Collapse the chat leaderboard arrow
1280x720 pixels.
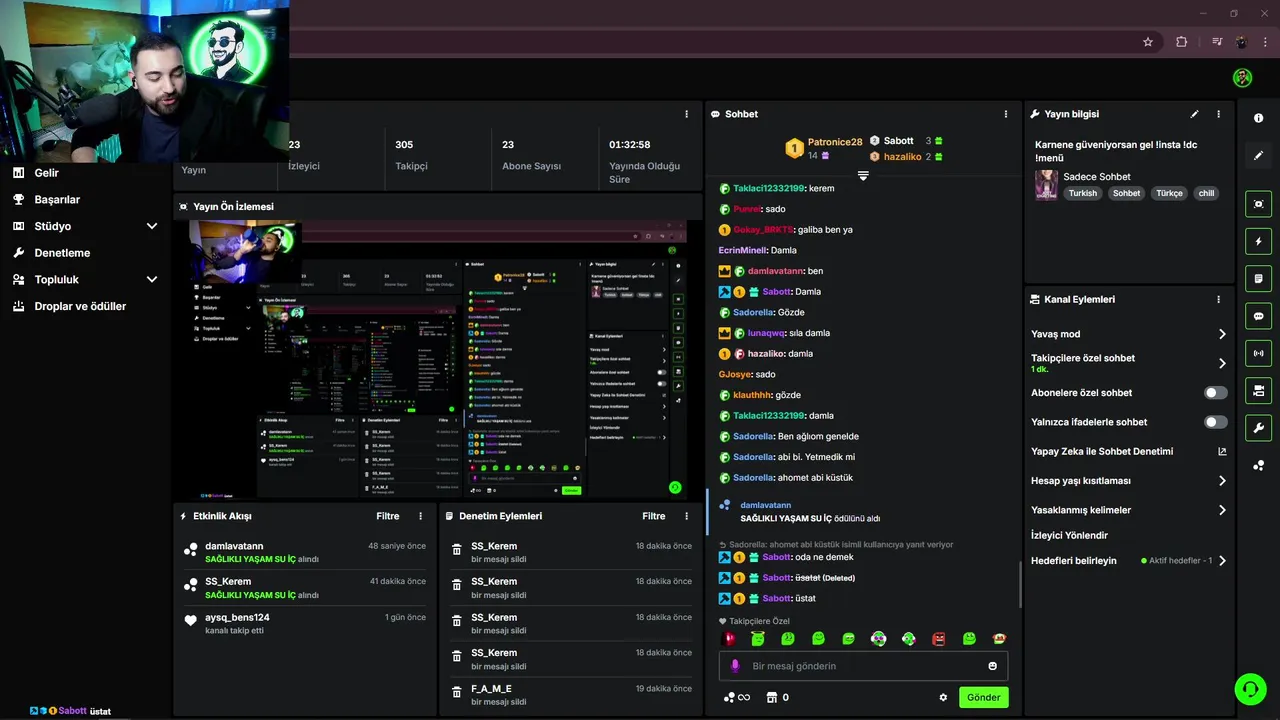tap(863, 176)
